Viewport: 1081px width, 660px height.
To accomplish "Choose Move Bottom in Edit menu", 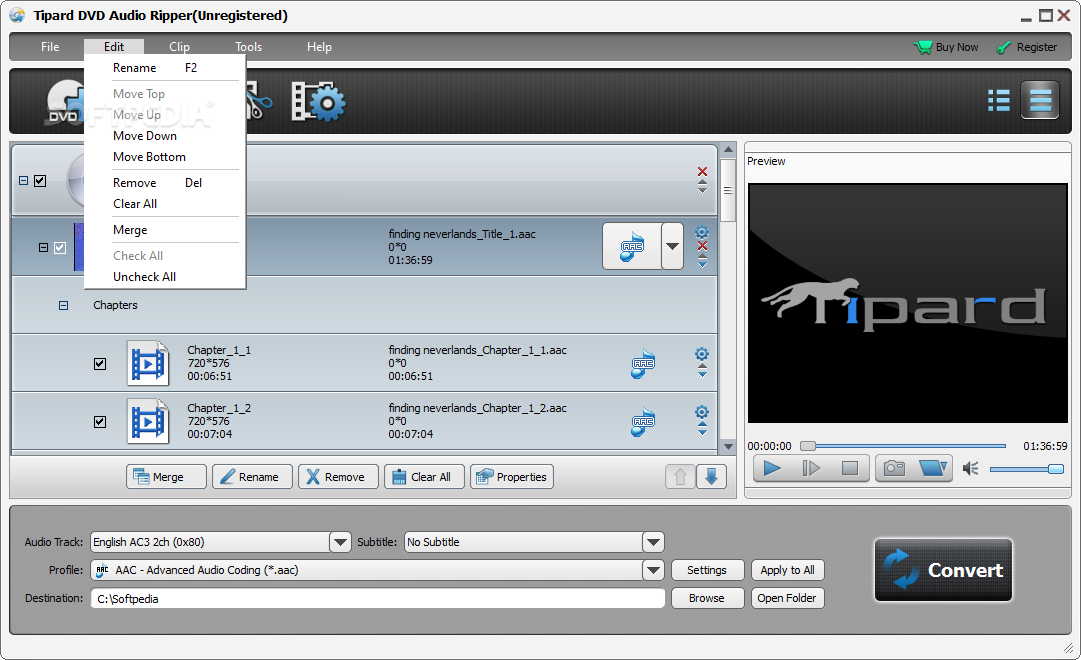I will [x=165, y=157].
